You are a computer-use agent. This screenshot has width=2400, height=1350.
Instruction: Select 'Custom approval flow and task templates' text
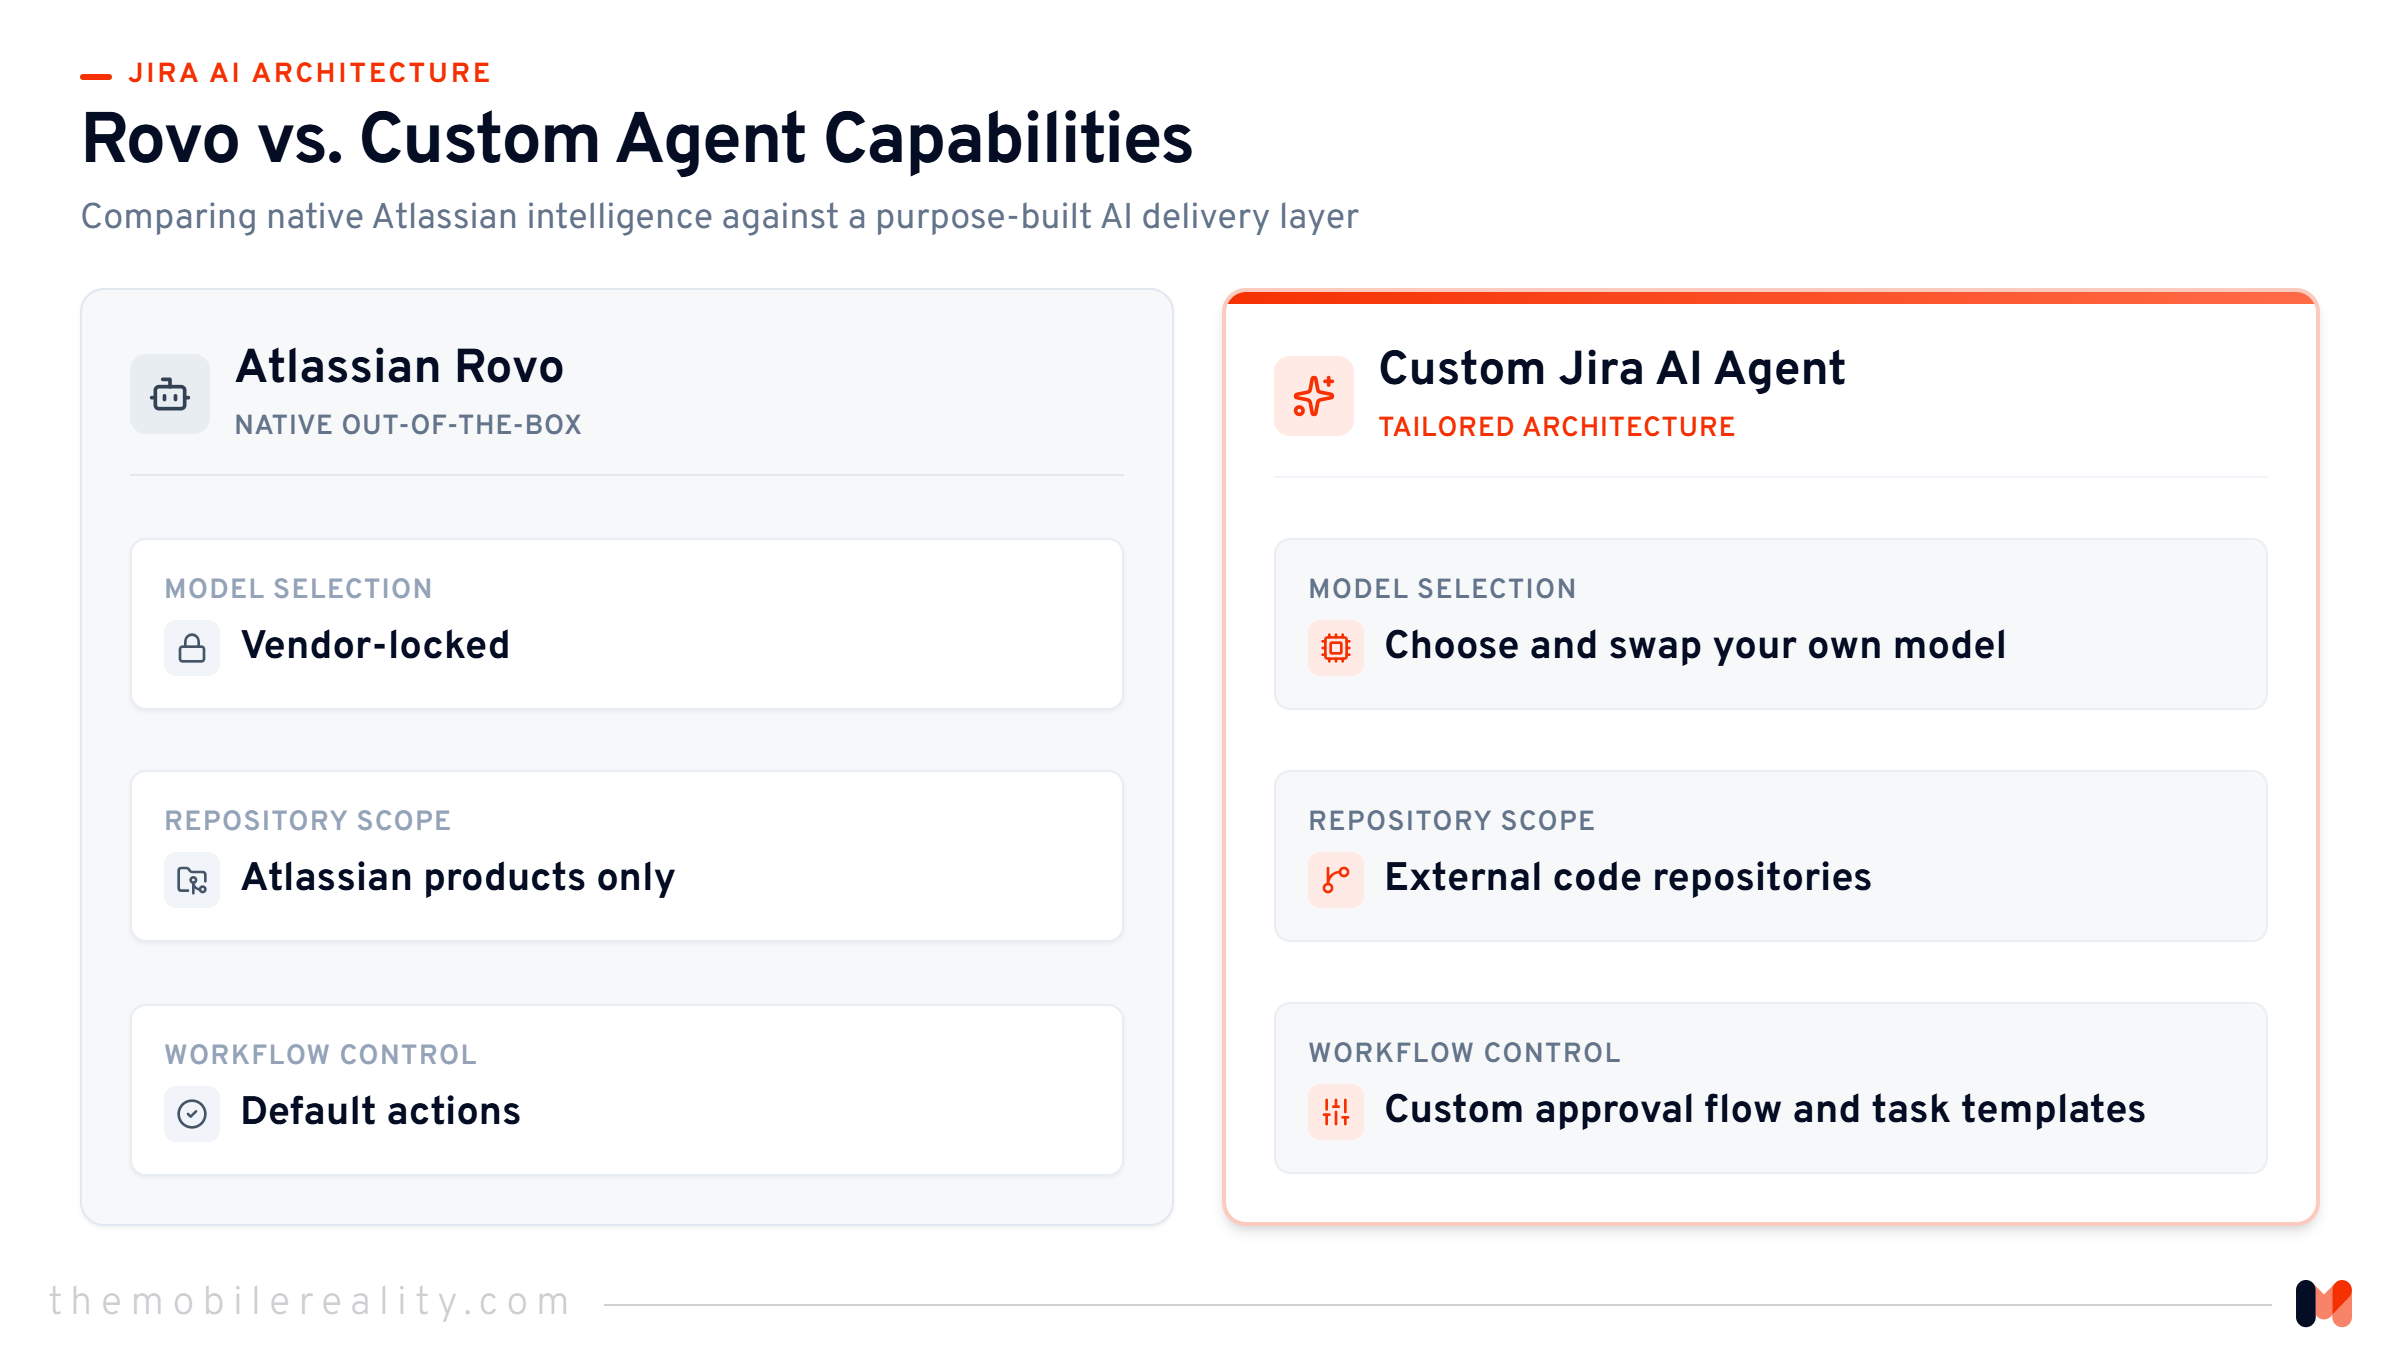pos(1765,1110)
